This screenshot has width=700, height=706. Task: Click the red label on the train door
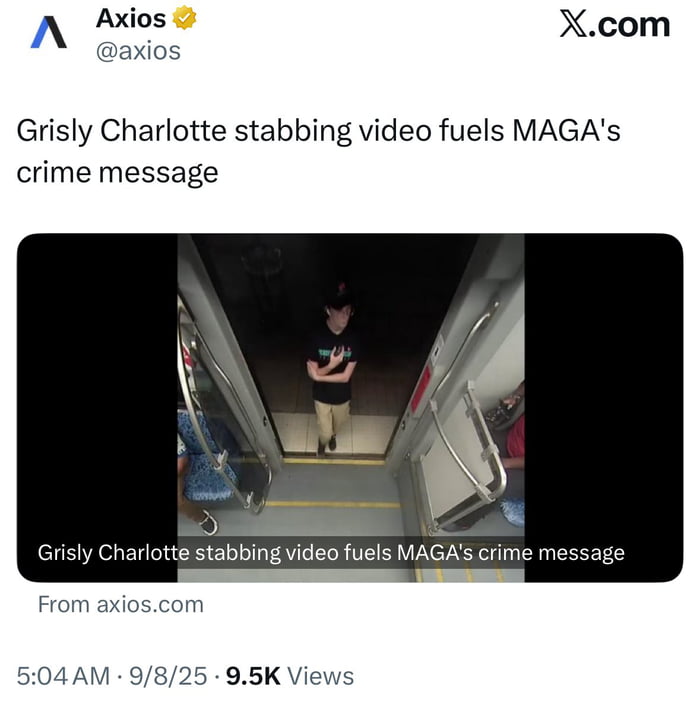(420, 390)
